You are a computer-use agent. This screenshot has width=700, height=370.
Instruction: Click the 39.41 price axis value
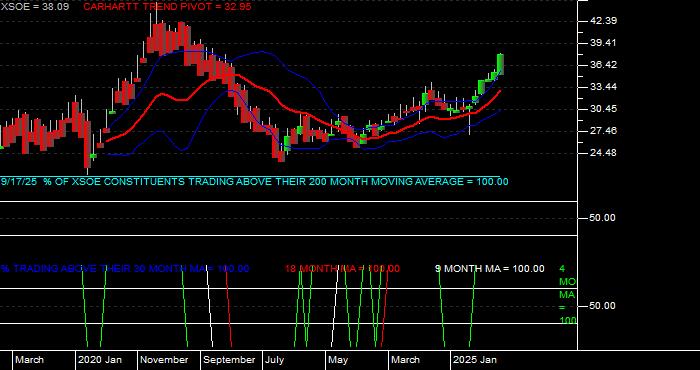click(604, 43)
